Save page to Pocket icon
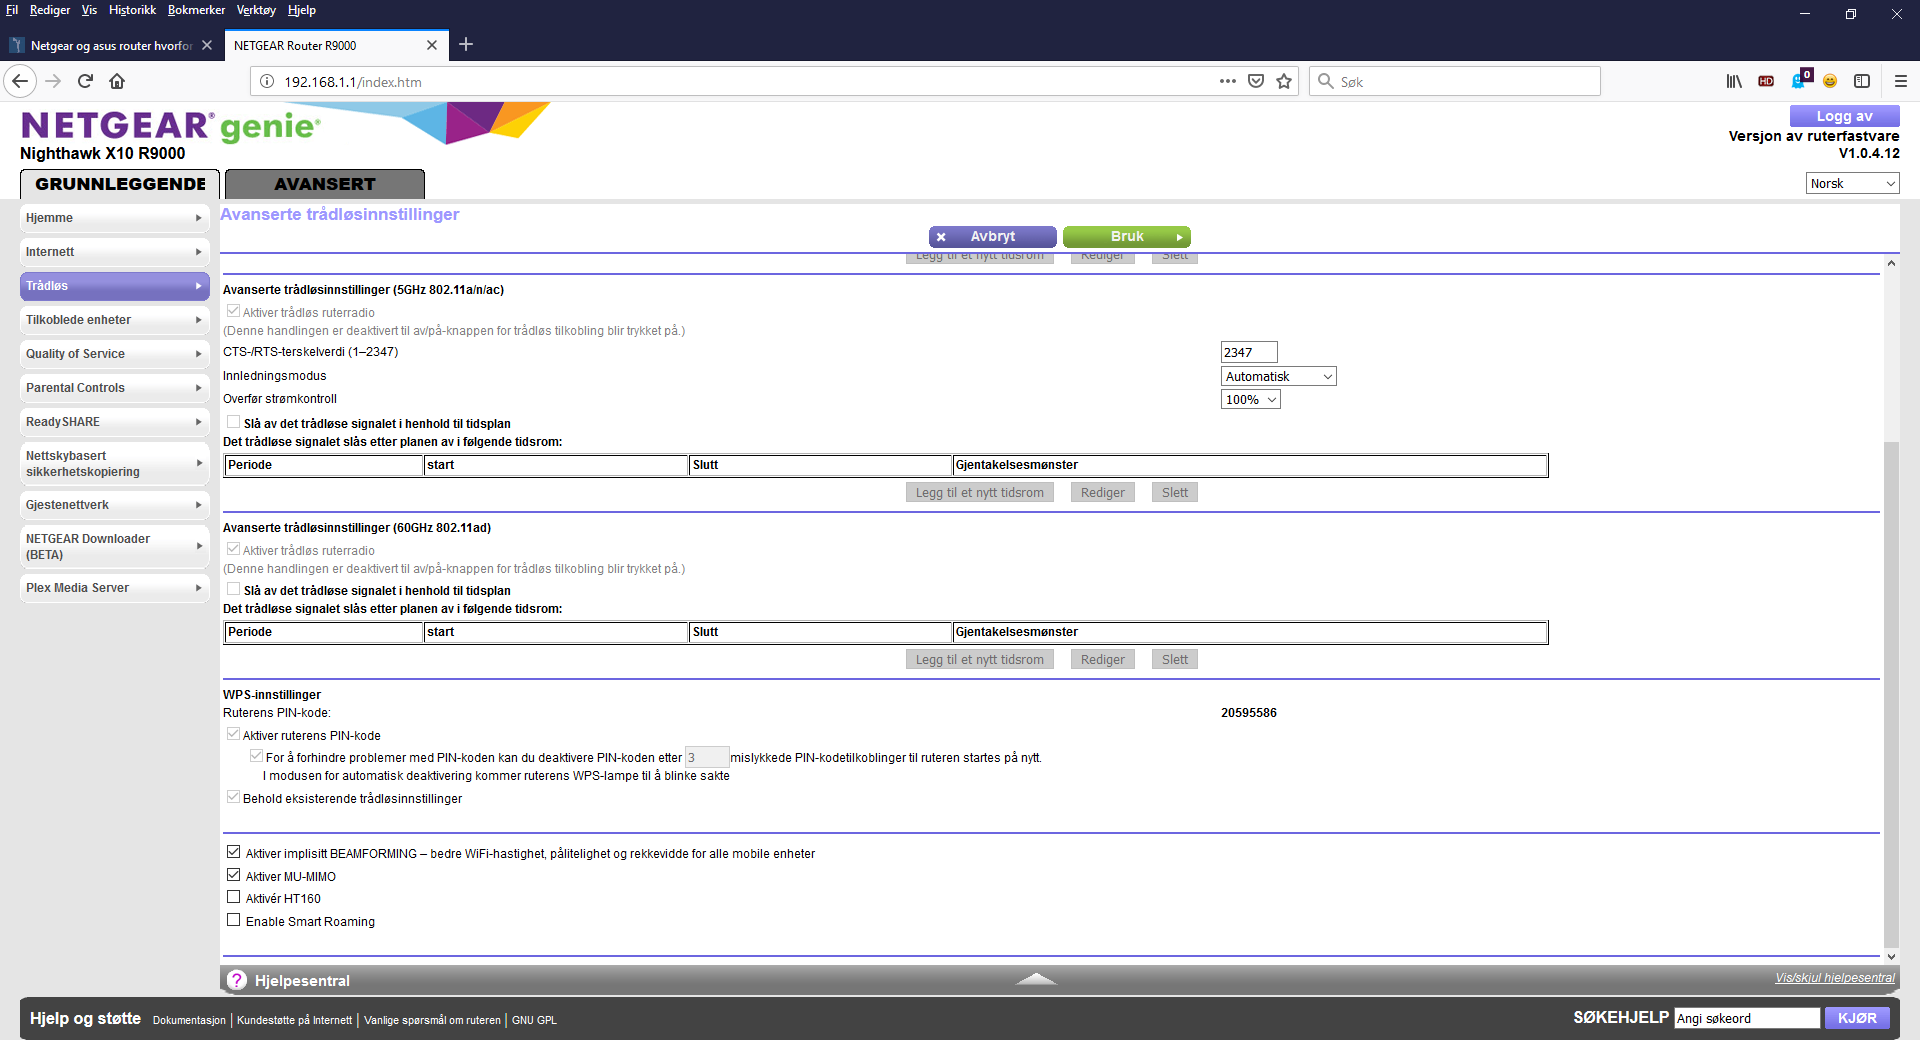Screen dimensions: 1920x1040 pos(1256,81)
